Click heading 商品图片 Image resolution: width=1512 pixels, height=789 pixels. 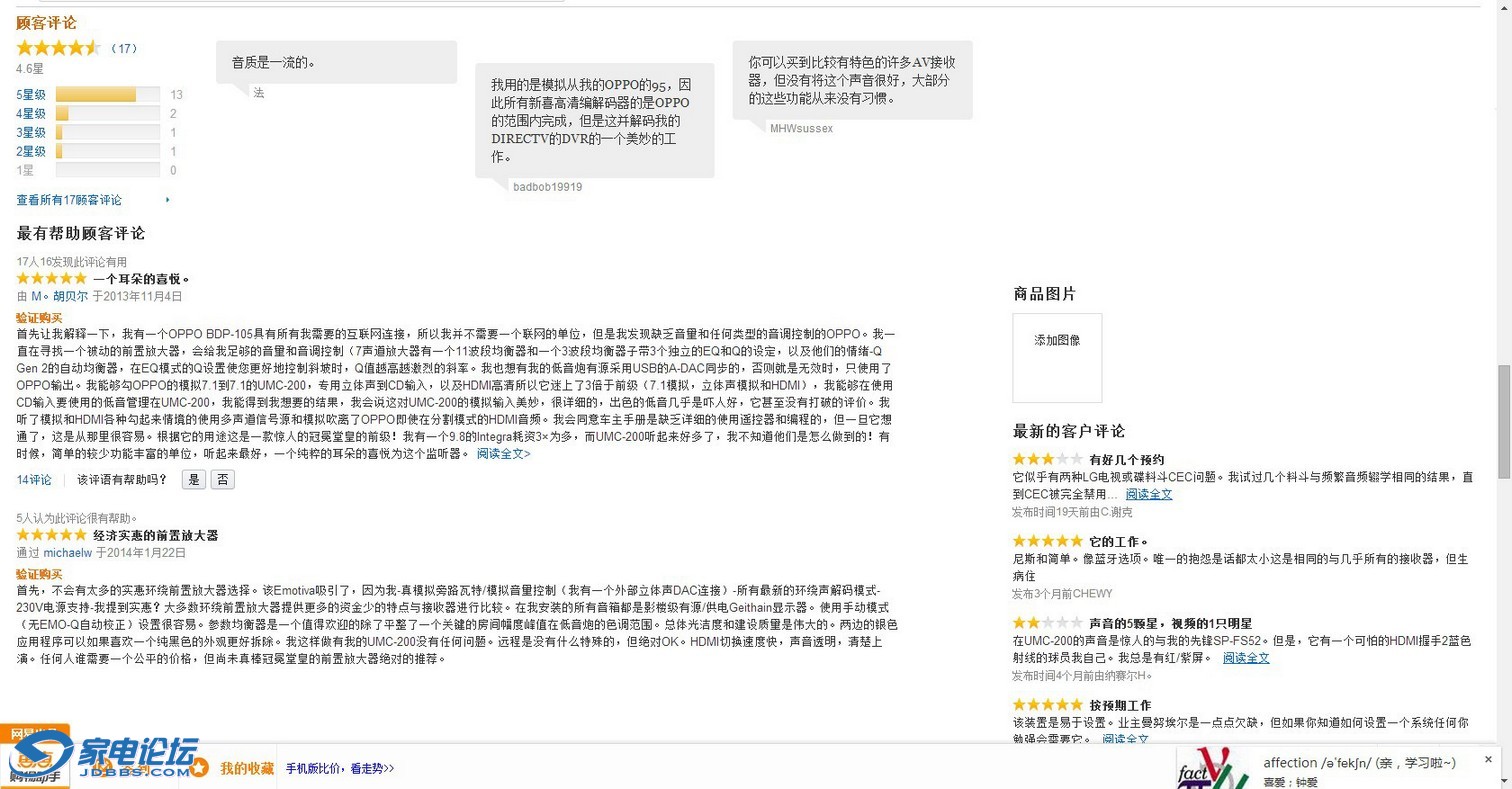[x=1044, y=294]
